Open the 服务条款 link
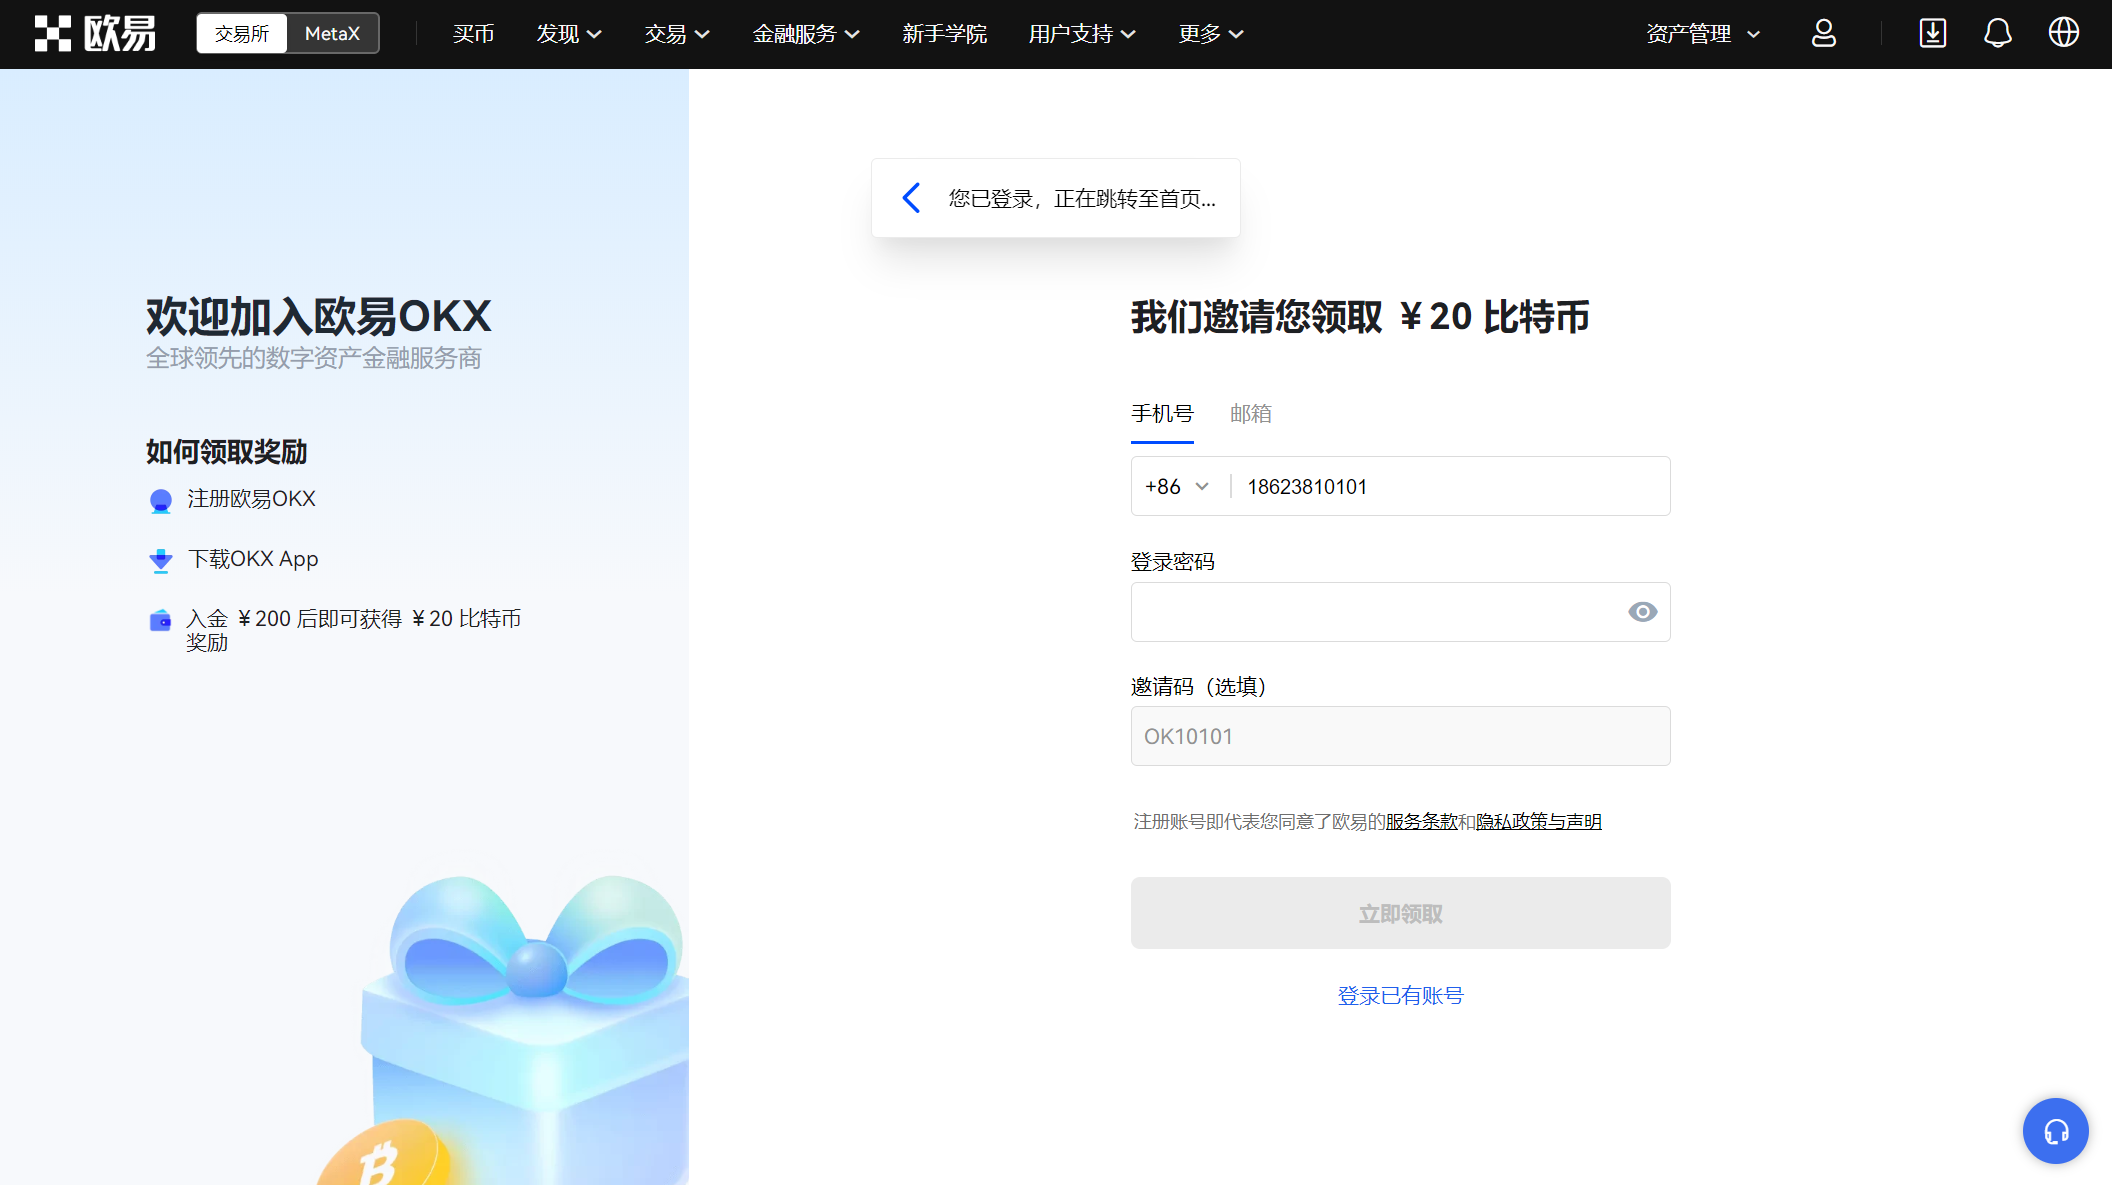 pyautogui.click(x=1421, y=822)
